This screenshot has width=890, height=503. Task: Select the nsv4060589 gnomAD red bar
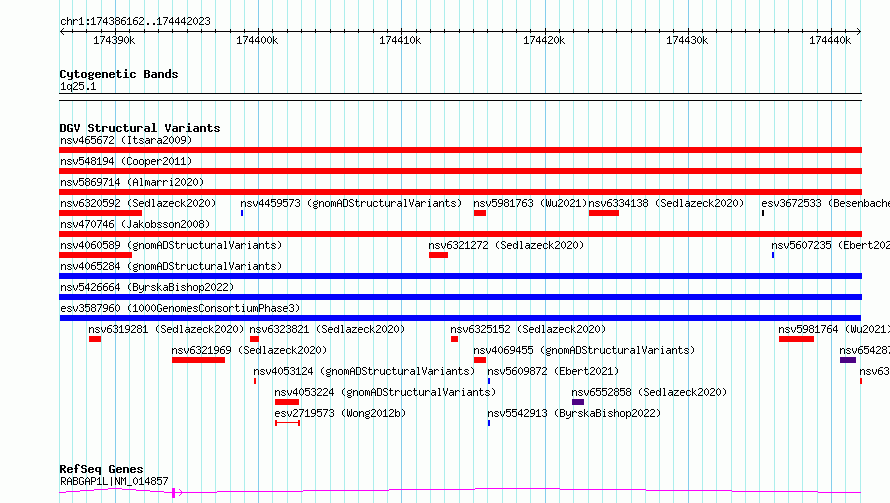(x=95, y=255)
